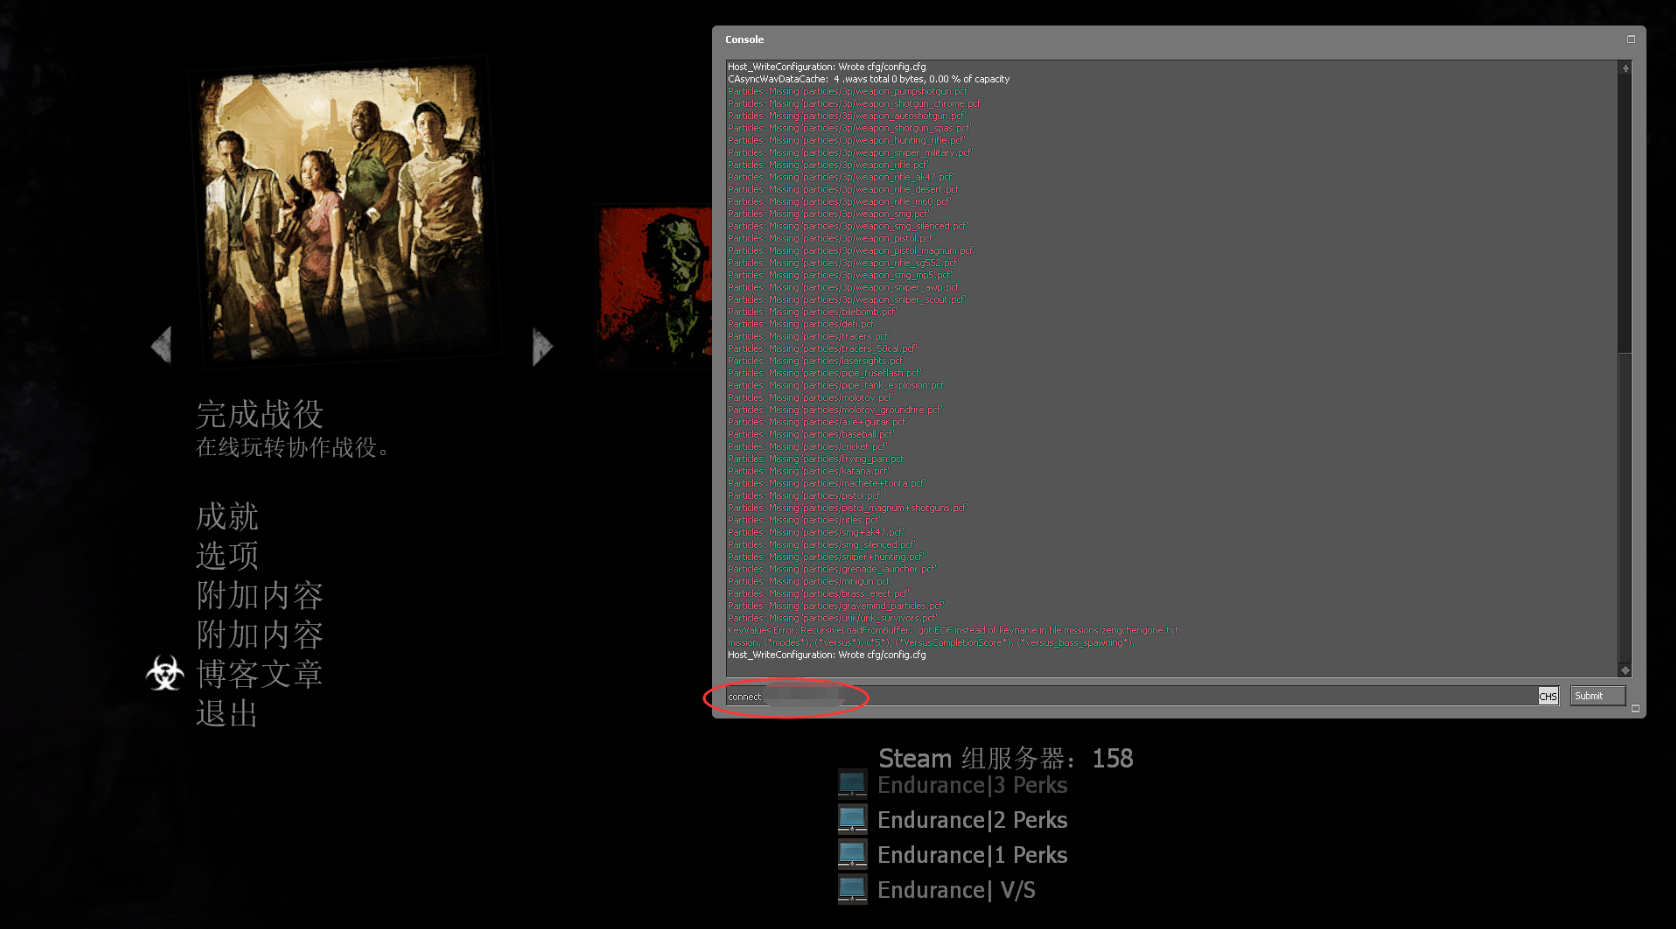
Task: Click the machete+tonfa.pcf missing line
Action: [x=827, y=483]
